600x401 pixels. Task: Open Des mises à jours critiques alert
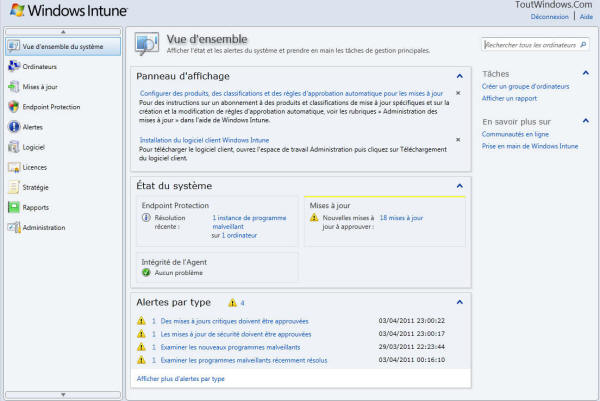coord(234,321)
